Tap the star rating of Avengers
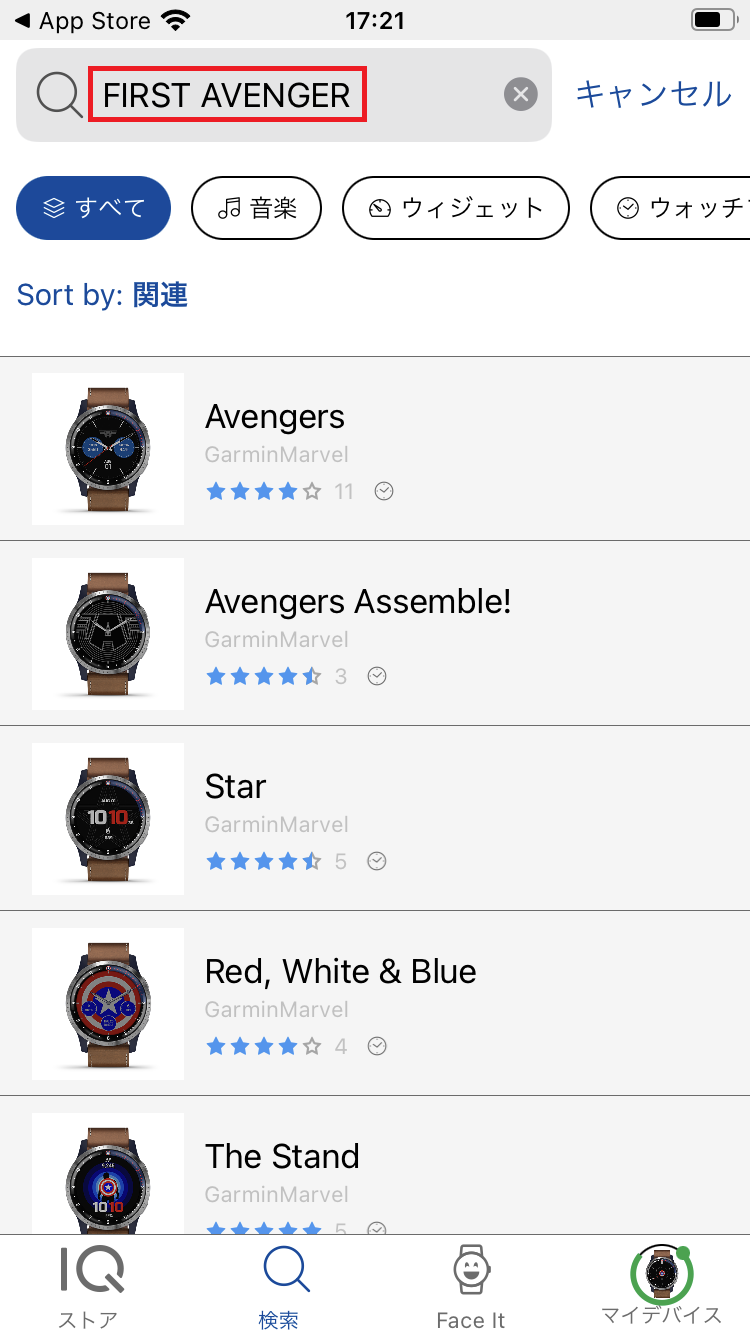This screenshot has width=750, height=1334. click(x=264, y=491)
